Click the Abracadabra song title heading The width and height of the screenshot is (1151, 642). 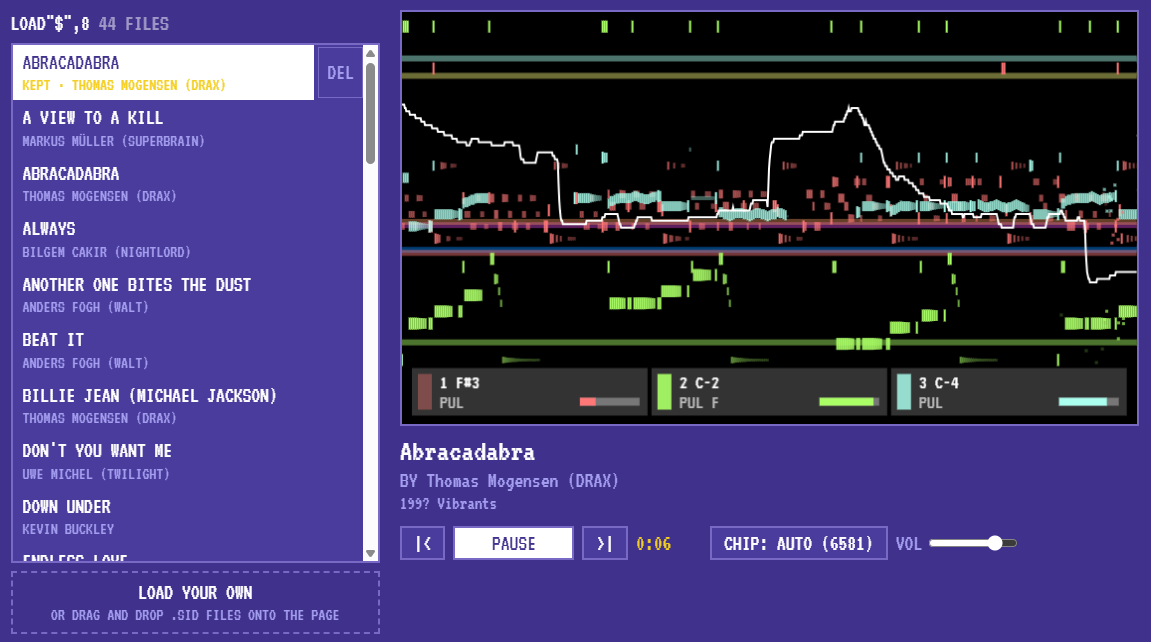point(468,452)
